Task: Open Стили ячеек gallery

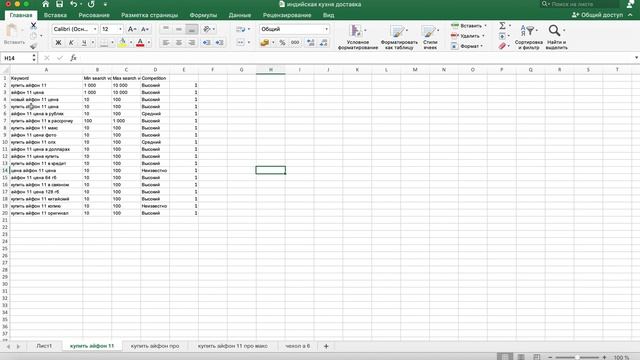Action: tap(430, 37)
